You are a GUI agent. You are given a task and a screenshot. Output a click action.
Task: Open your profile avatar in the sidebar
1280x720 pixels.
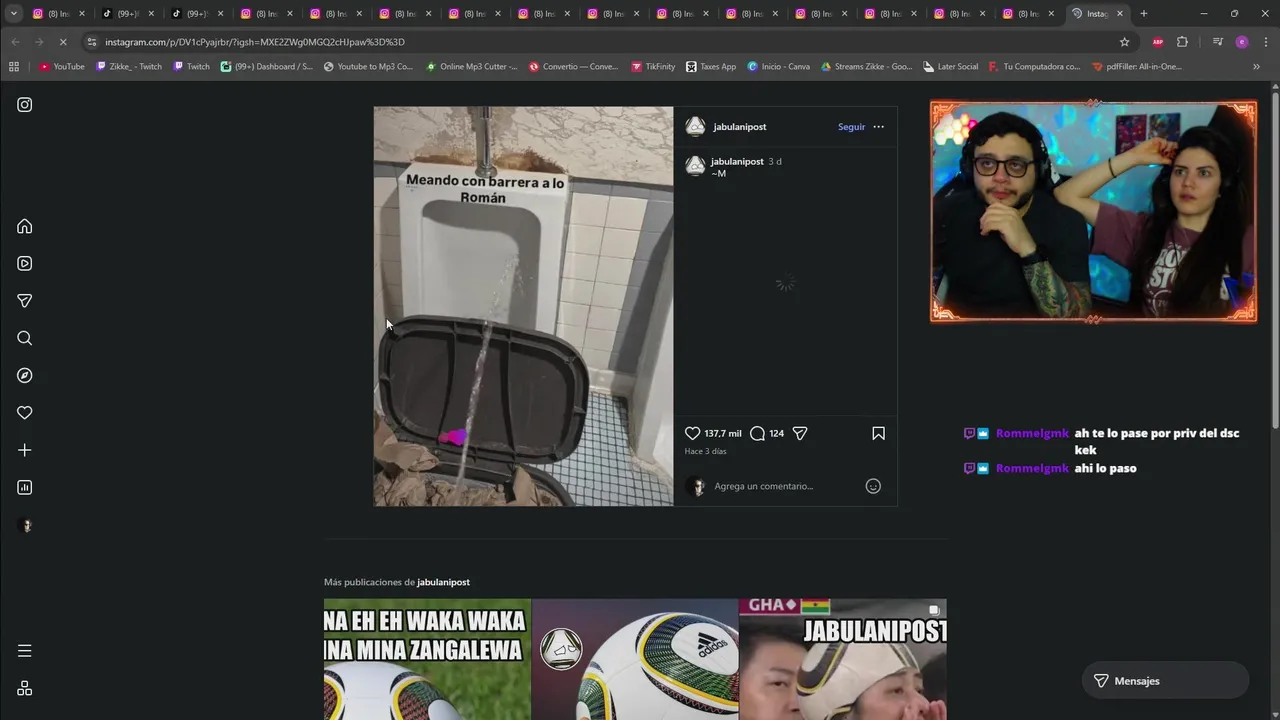point(25,525)
